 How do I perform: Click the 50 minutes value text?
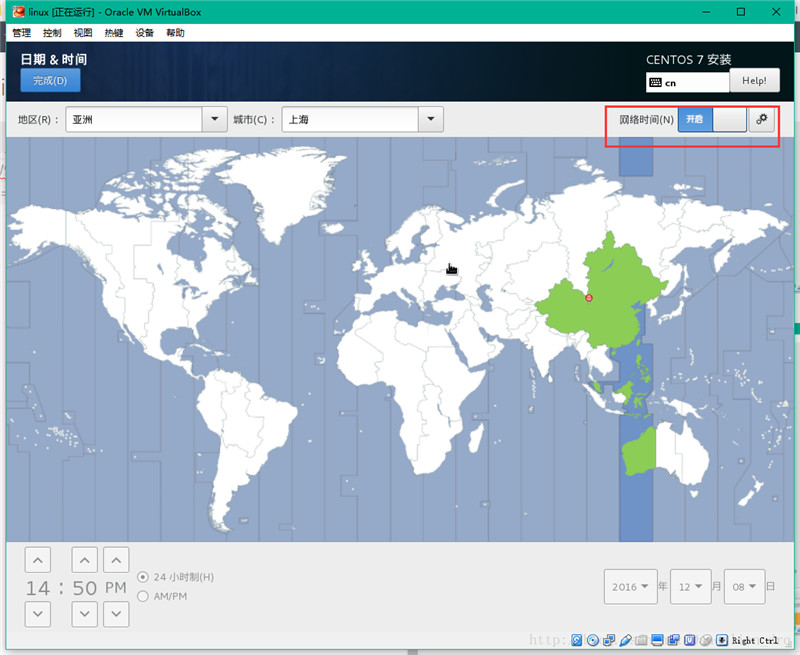click(x=85, y=588)
